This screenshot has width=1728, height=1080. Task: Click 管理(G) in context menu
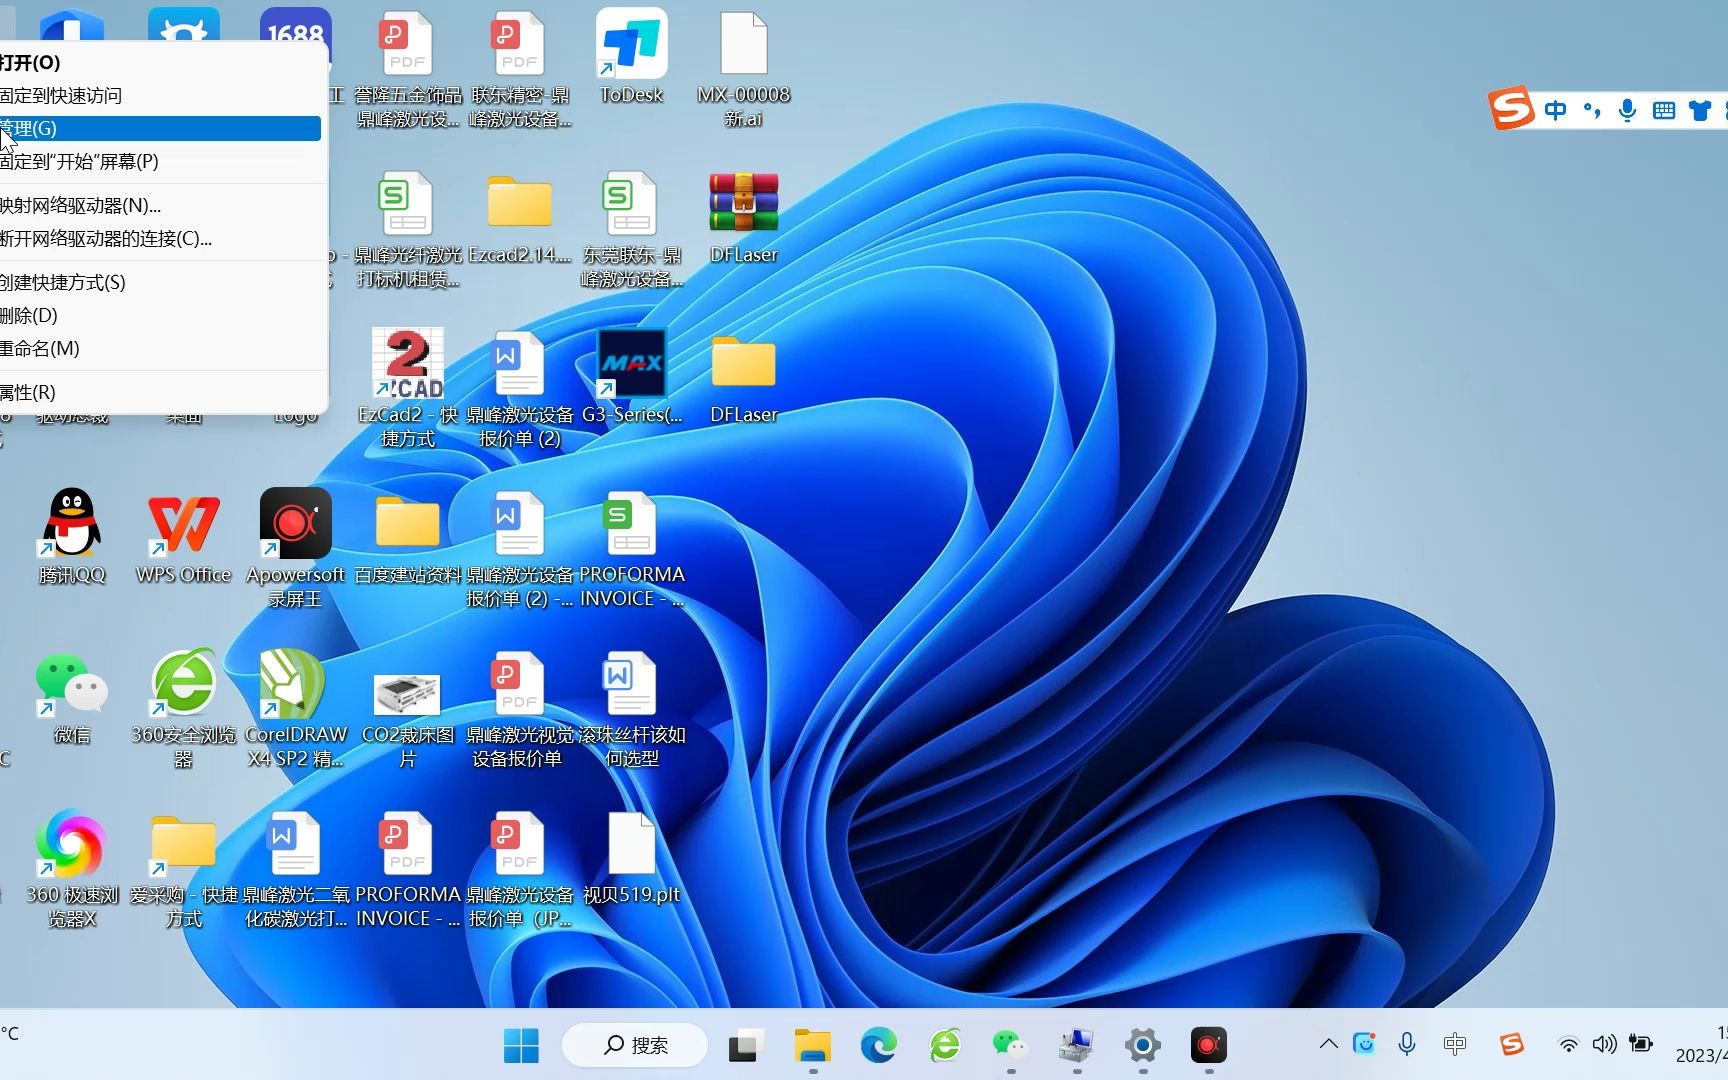click(x=160, y=128)
